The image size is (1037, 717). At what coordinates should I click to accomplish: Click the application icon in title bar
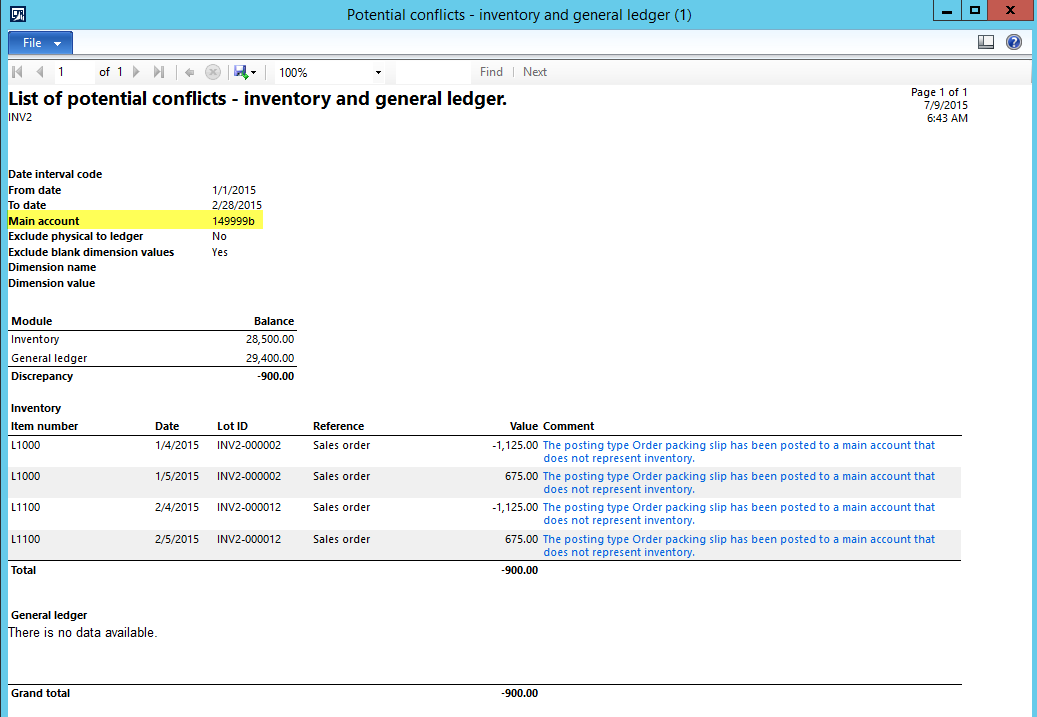coord(17,14)
